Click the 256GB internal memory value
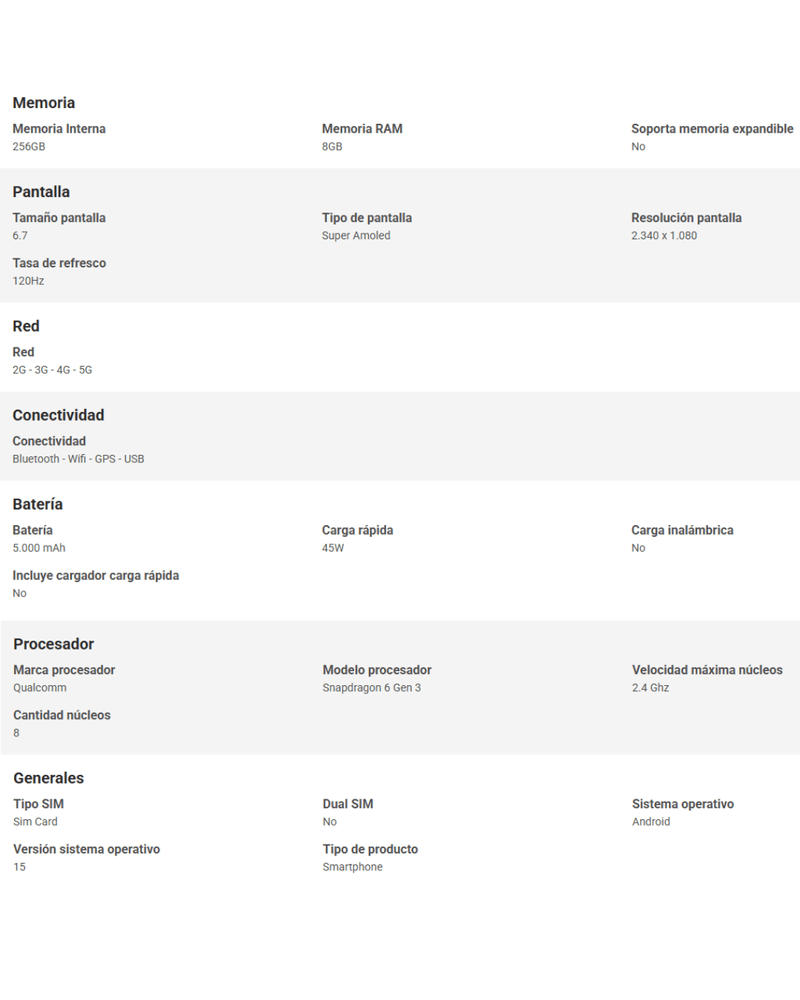The height and width of the screenshot is (1000, 800). 29,147
